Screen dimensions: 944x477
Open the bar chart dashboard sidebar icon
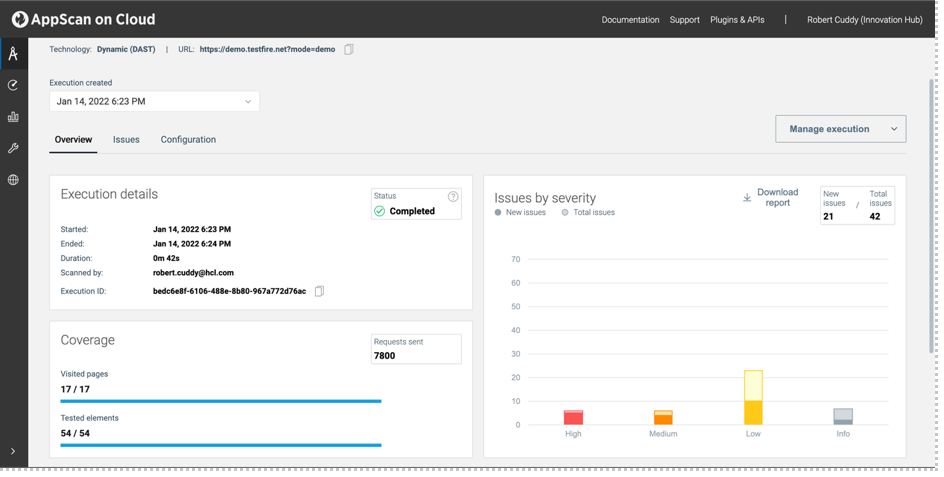click(13, 117)
